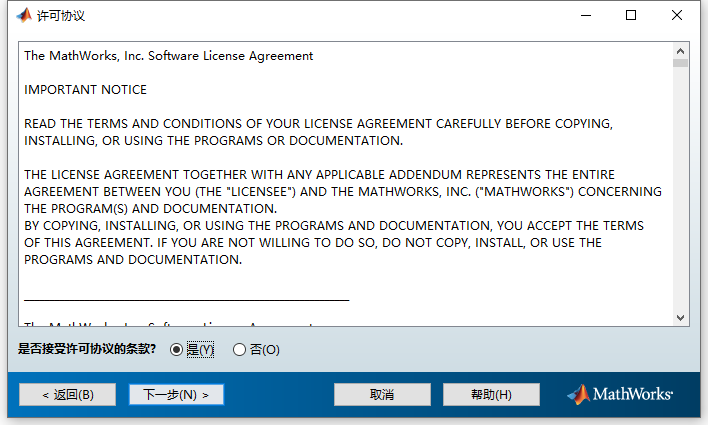Image resolution: width=708 pixels, height=425 pixels.
Task: Click the scrollbar up arrow of license text
Action: [x=680, y=51]
